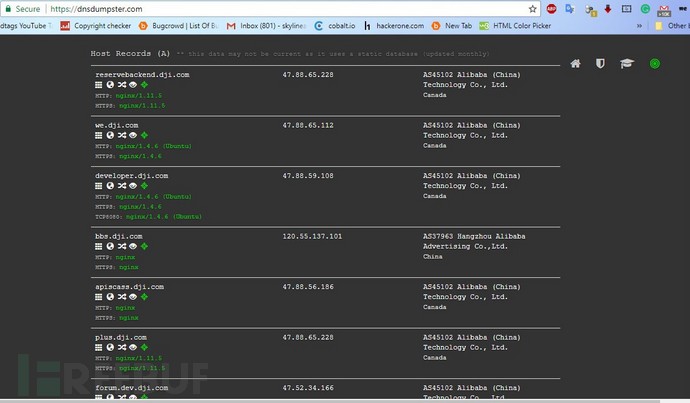This screenshot has width=690, height=403.
Task: Click the shuffle icon under we.dji.com
Action: click(122, 136)
